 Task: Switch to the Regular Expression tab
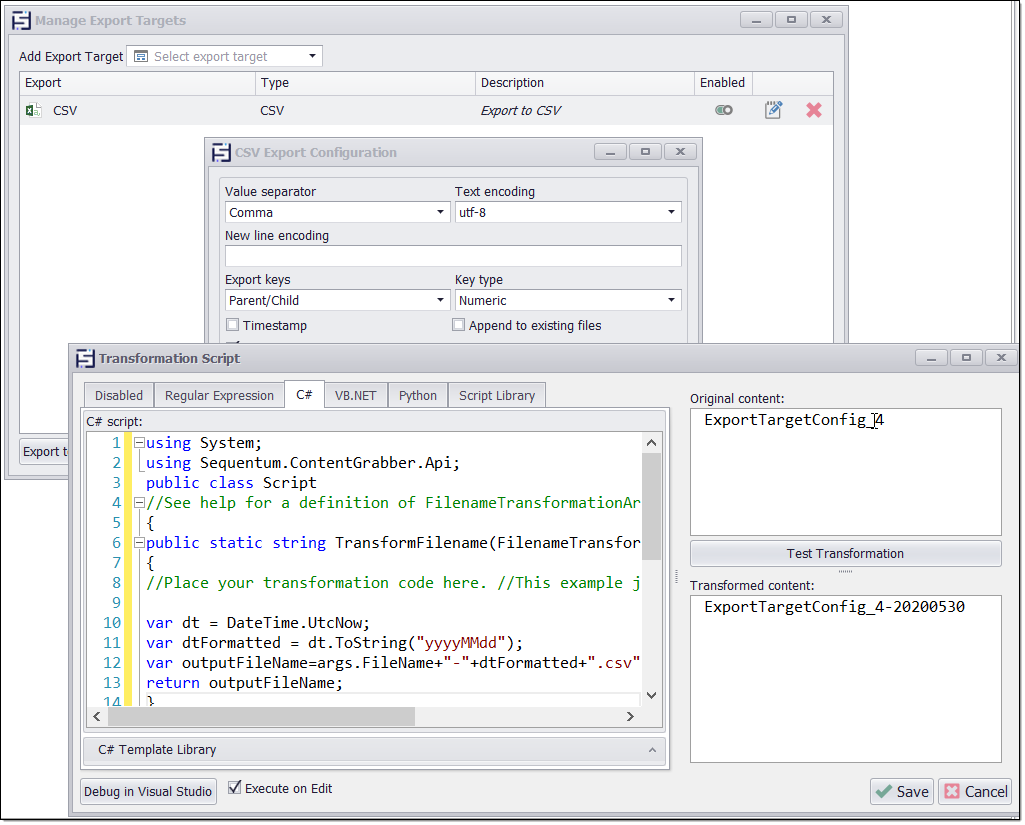(219, 395)
